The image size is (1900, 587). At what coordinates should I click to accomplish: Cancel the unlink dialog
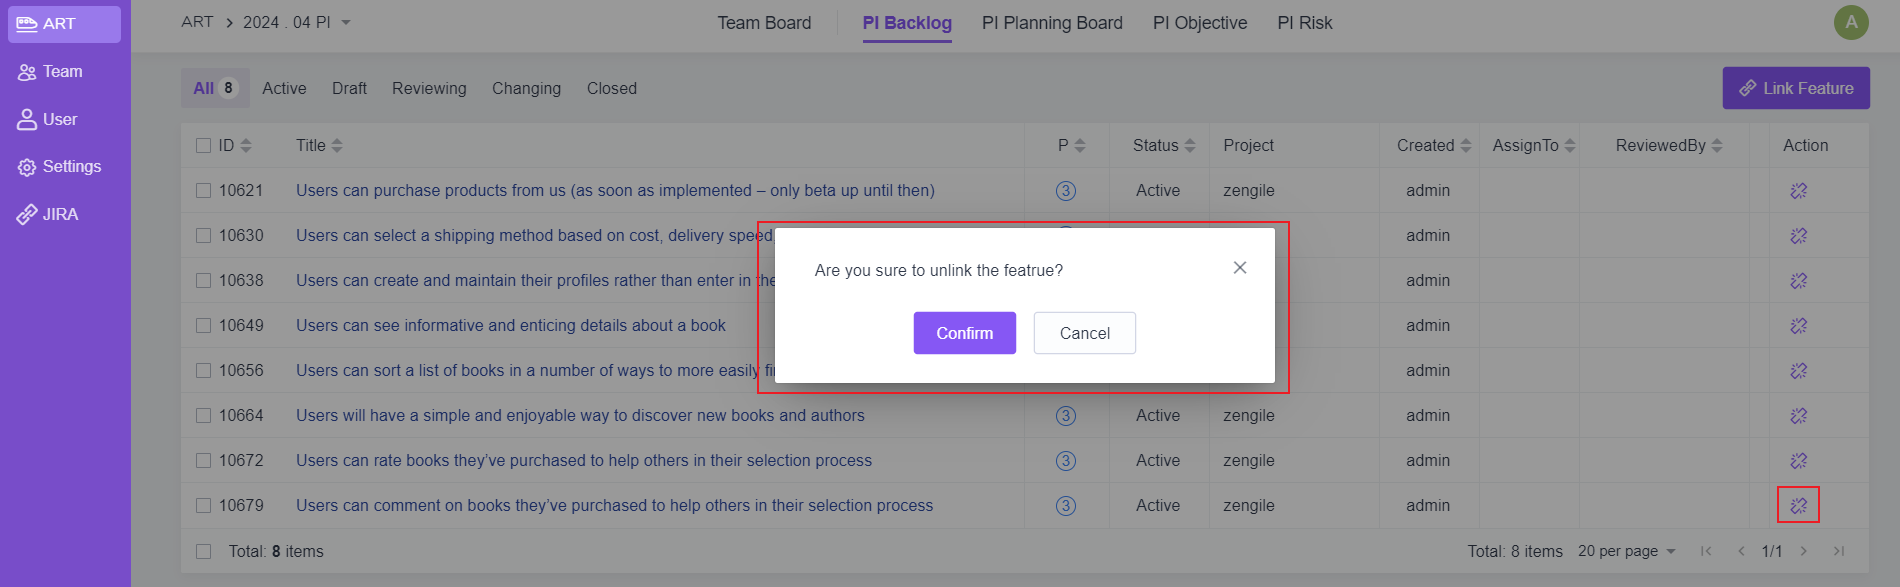click(1084, 333)
